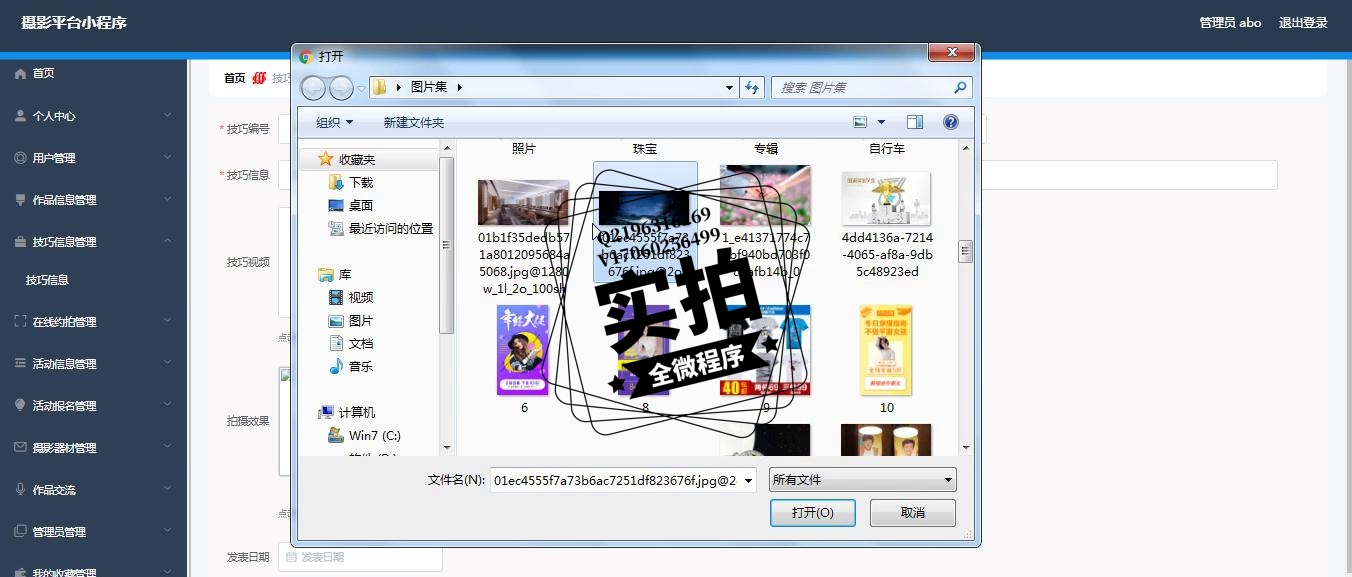Expand 摄影器材管理 in the sidebar
Image resolution: width=1352 pixels, height=577 pixels.
click(x=93, y=448)
